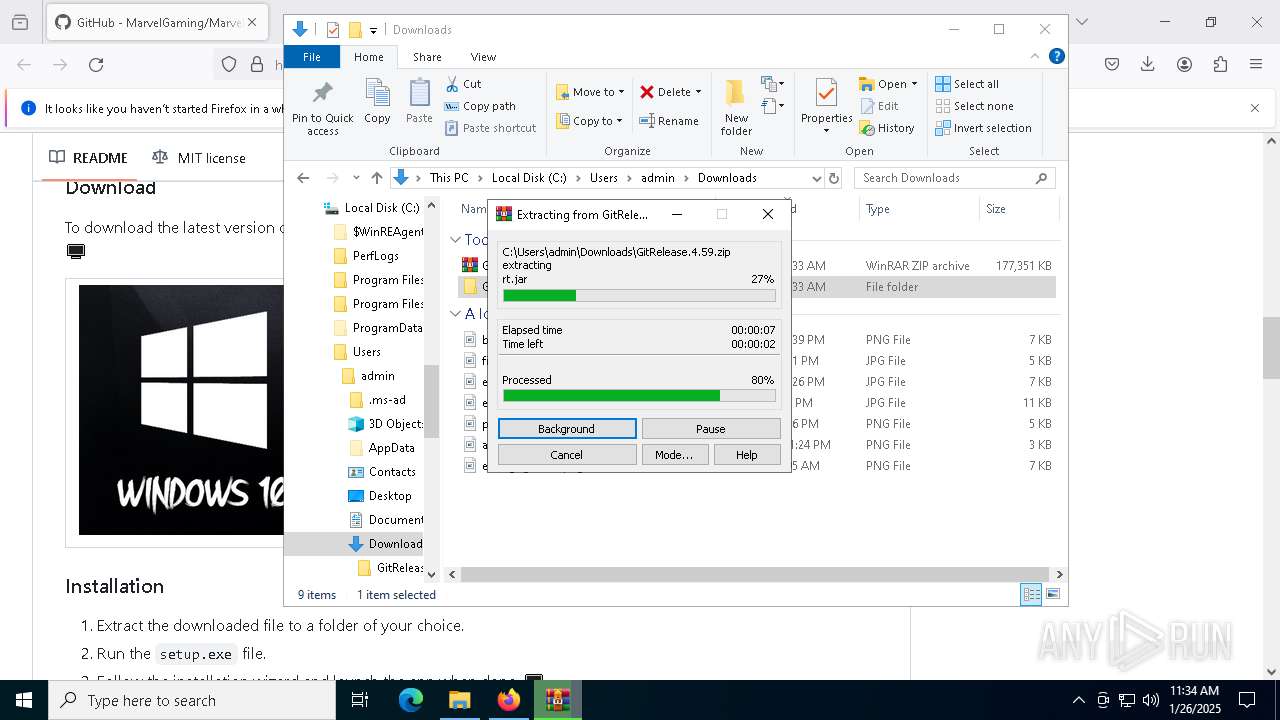The image size is (1280, 720).
Task: Select ProgramData folder in tree
Action: [x=378, y=328]
